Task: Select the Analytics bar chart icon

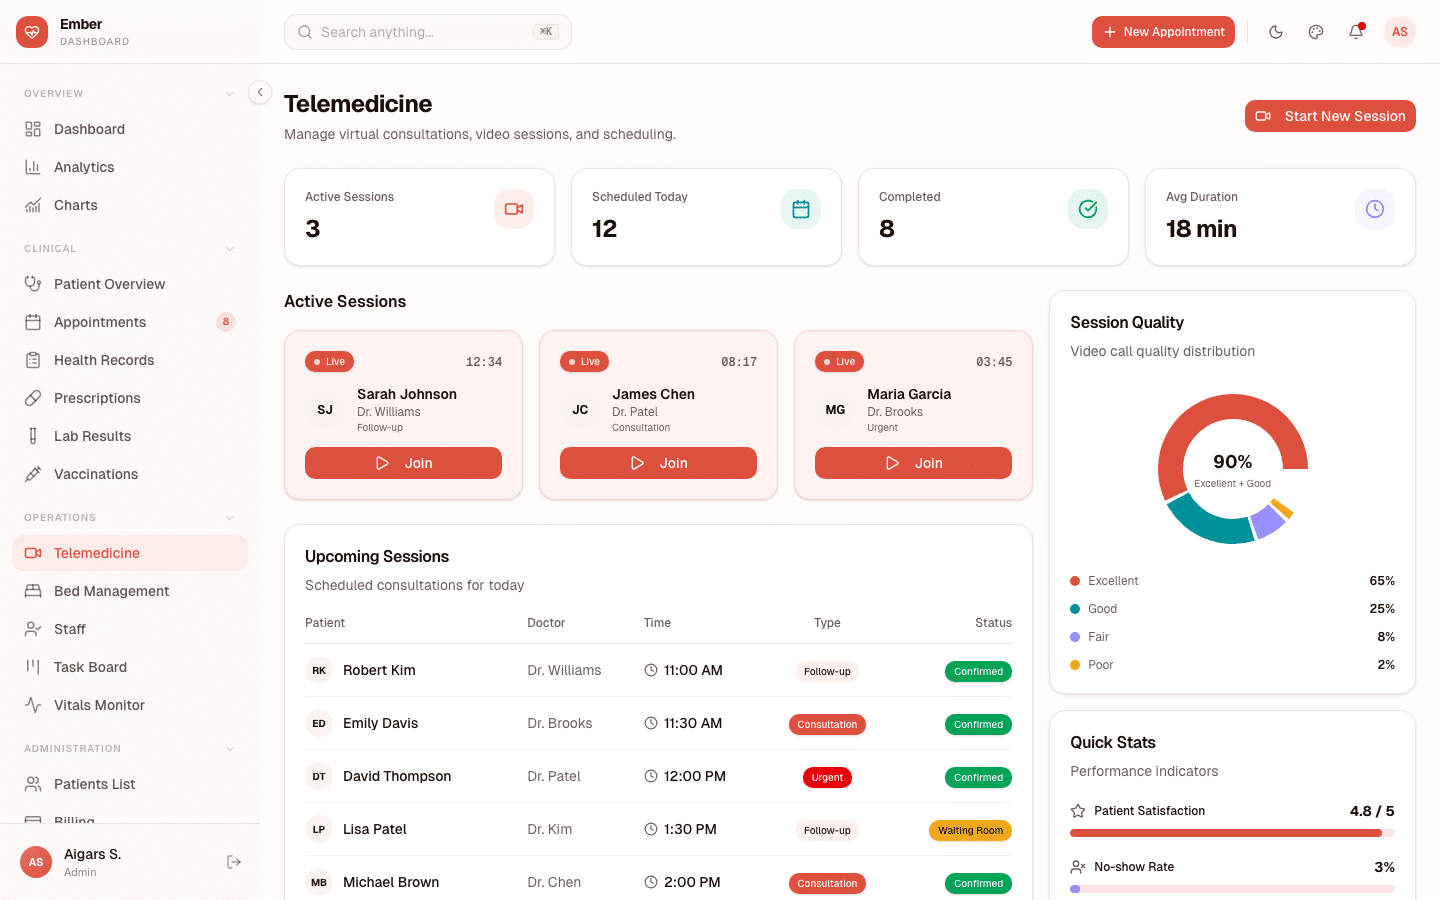Action: (x=33, y=167)
